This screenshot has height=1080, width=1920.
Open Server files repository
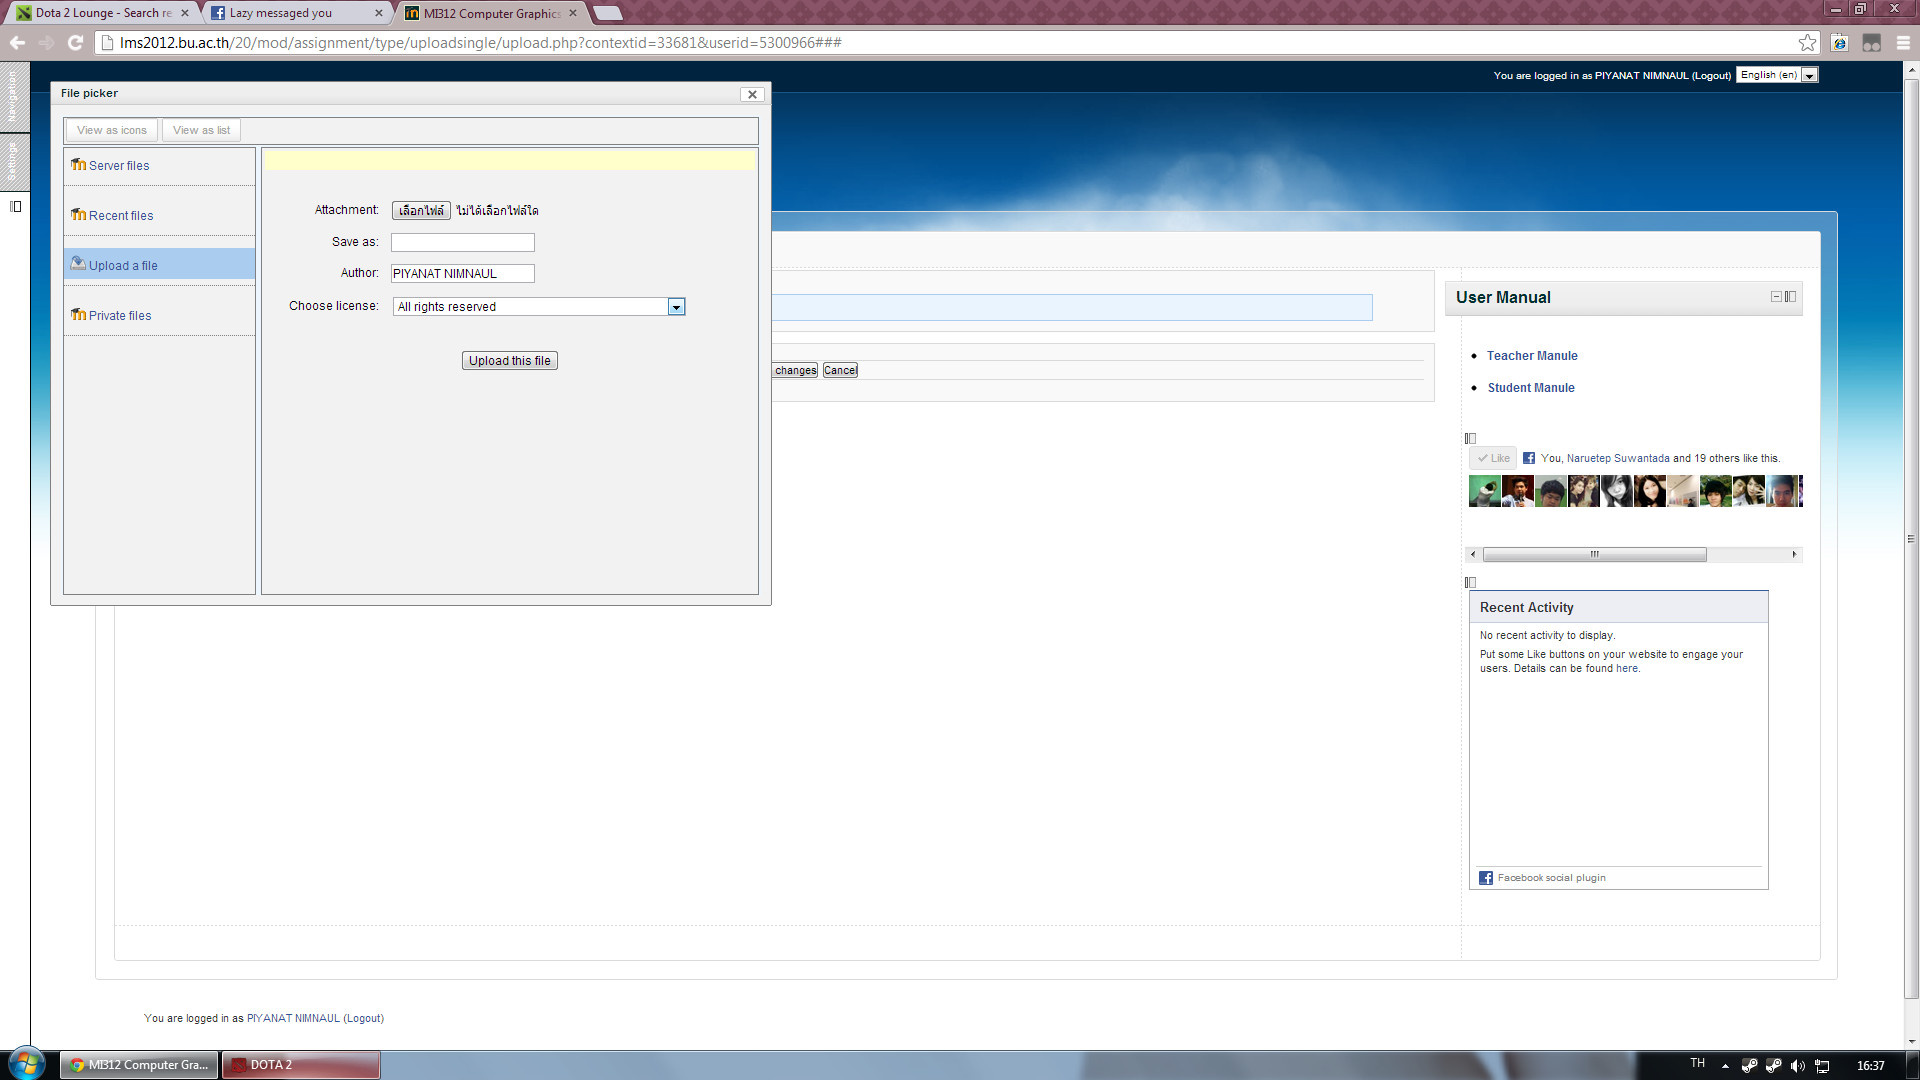point(118,166)
